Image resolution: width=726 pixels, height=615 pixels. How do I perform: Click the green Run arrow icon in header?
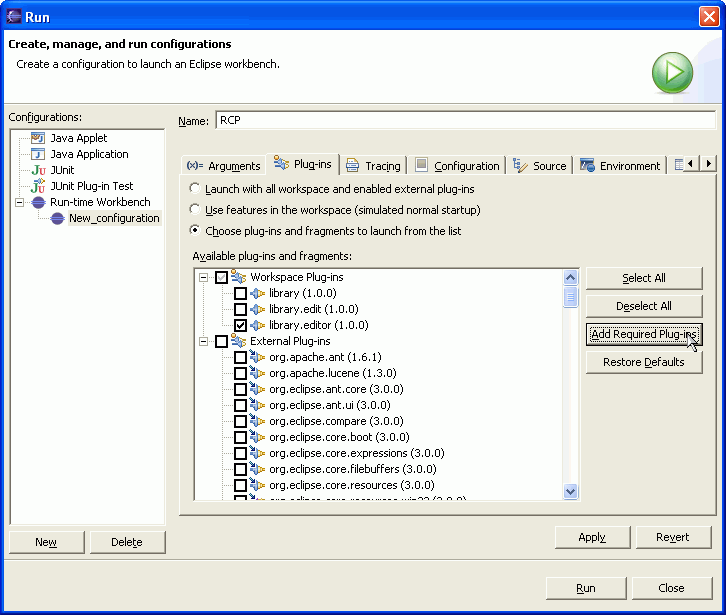click(x=672, y=73)
